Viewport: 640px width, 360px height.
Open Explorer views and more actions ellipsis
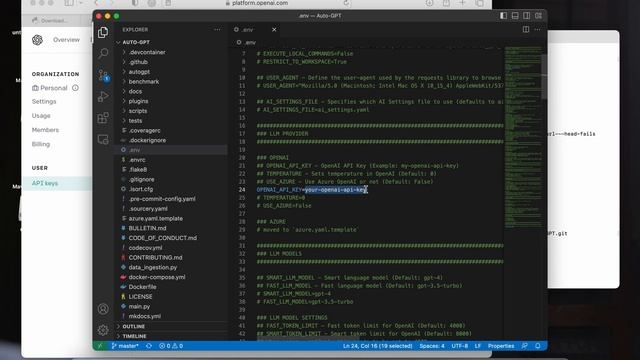(217, 29)
